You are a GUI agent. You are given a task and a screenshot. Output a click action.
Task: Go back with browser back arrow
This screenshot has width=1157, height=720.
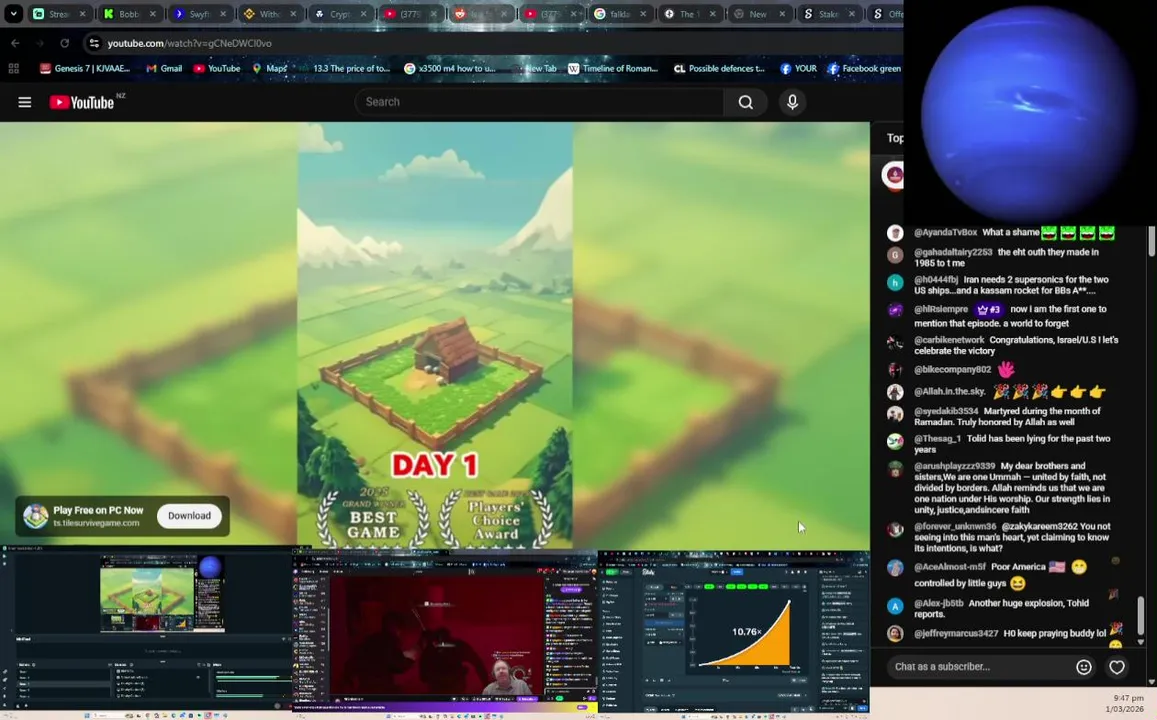click(15, 44)
